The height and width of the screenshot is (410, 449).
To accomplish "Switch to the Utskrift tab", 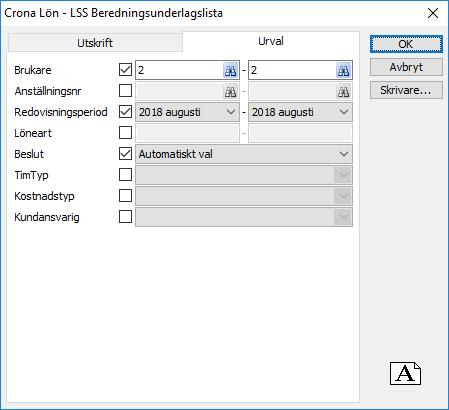I will (x=95, y=43).
